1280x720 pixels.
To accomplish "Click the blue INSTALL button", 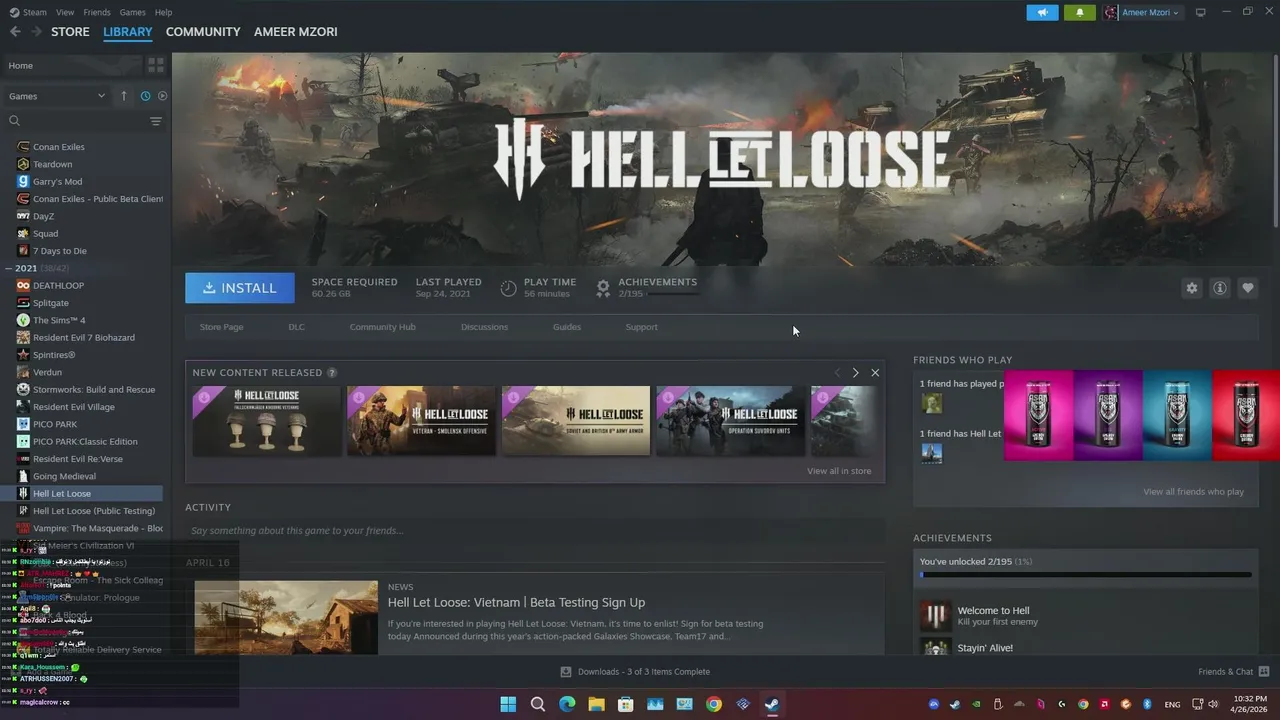I will (x=240, y=288).
